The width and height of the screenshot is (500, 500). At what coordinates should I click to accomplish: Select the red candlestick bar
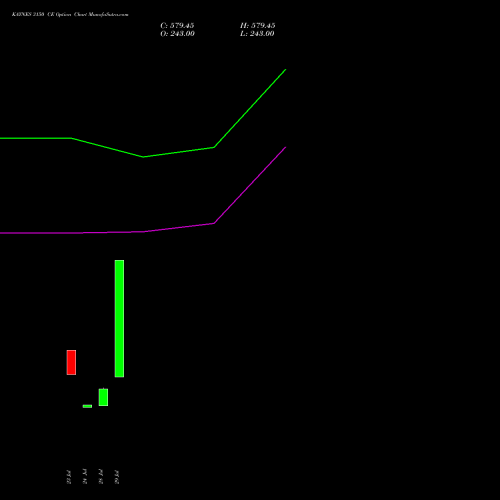coord(71,362)
